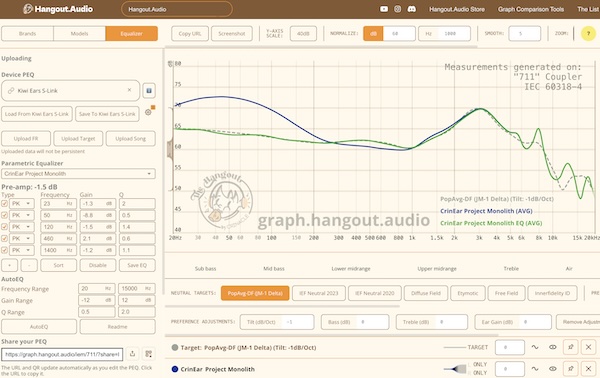The image size is (600, 378).
Task: Click the Hangout.Audio logo
Action: 58,9
